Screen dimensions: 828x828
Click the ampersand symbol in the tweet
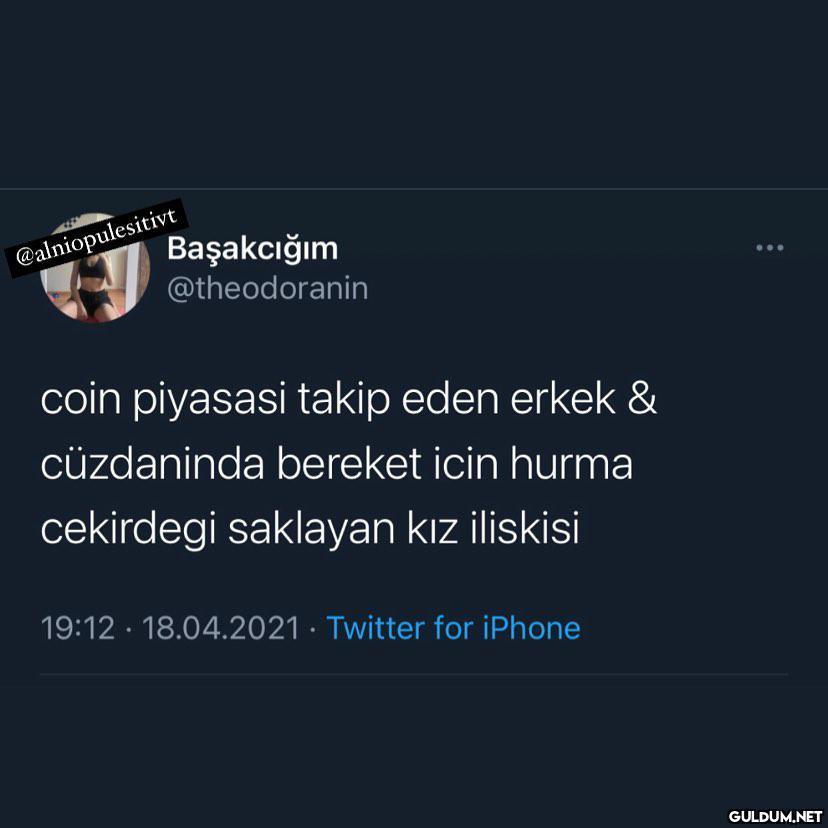coord(642,399)
